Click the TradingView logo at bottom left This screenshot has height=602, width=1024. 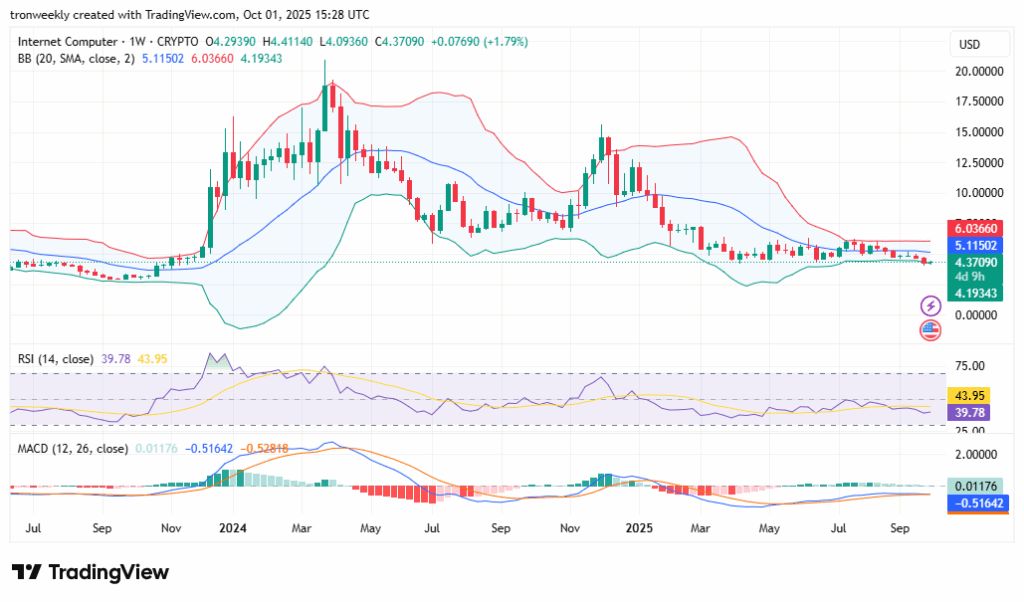[91, 572]
